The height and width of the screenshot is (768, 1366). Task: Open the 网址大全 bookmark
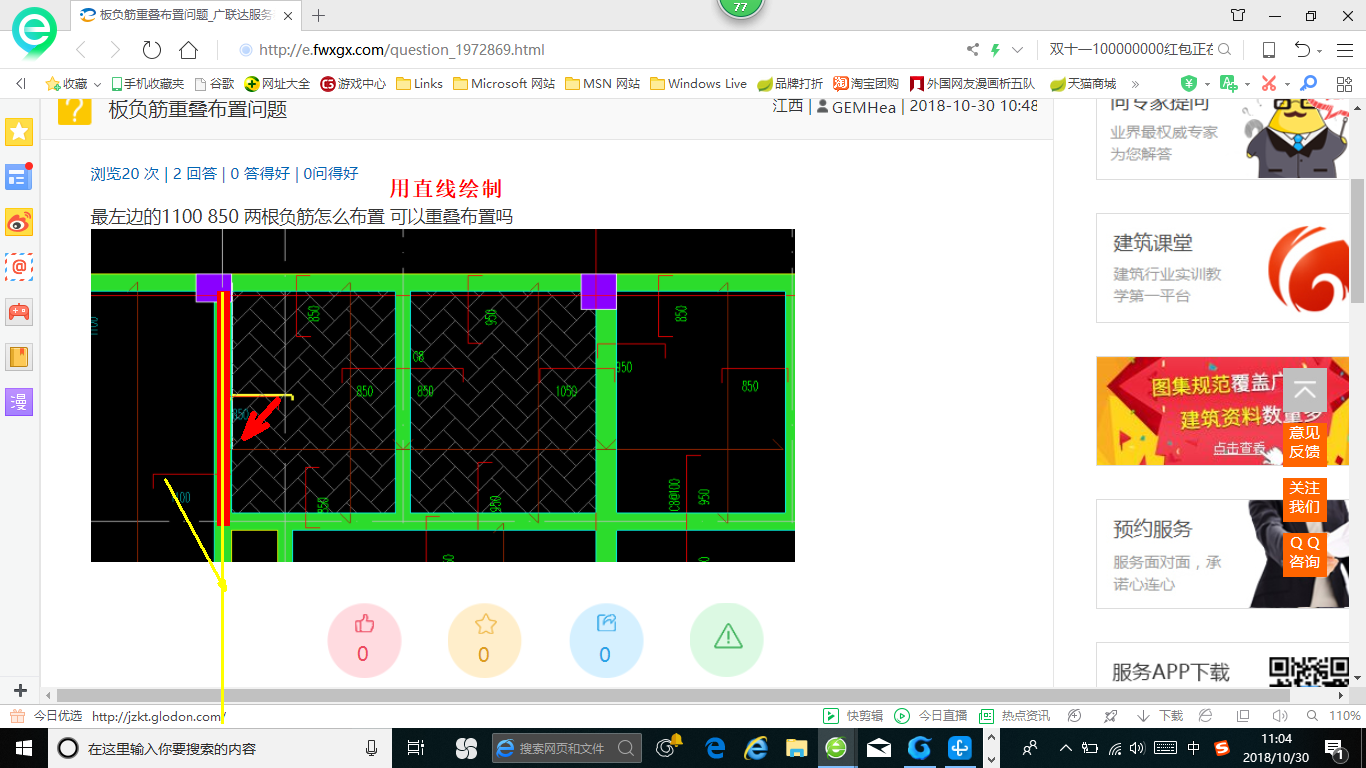(x=277, y=84)
